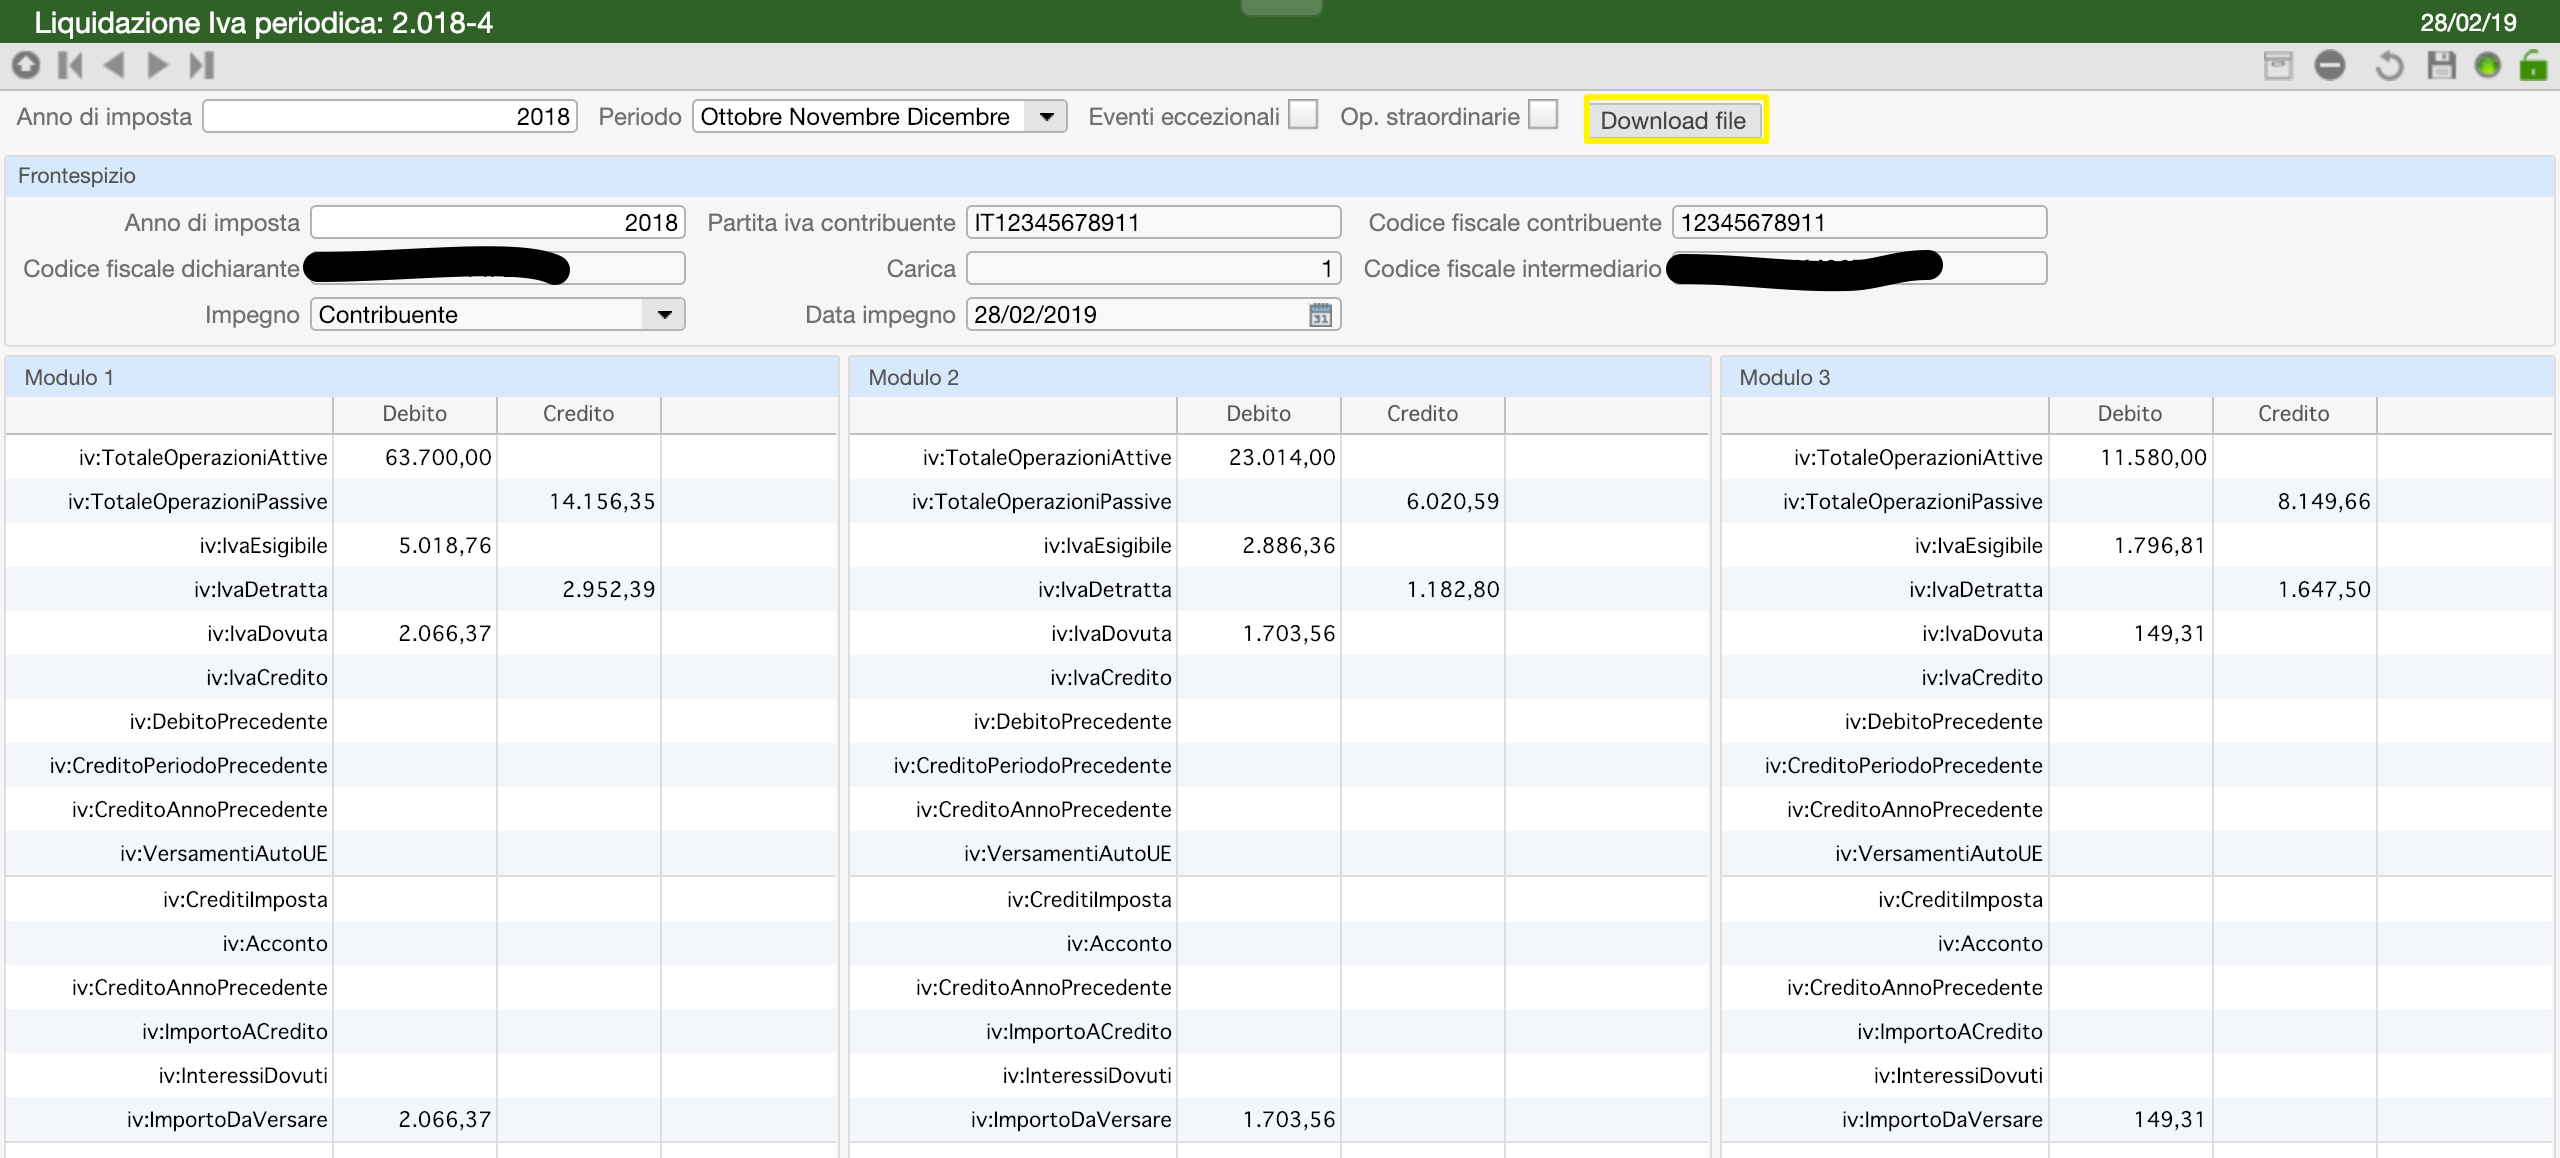The image size is (2560, 1158).
Task: Select Modulo 3 ImportoDaVersare value 149,31
Action: click(2130, 1119)
